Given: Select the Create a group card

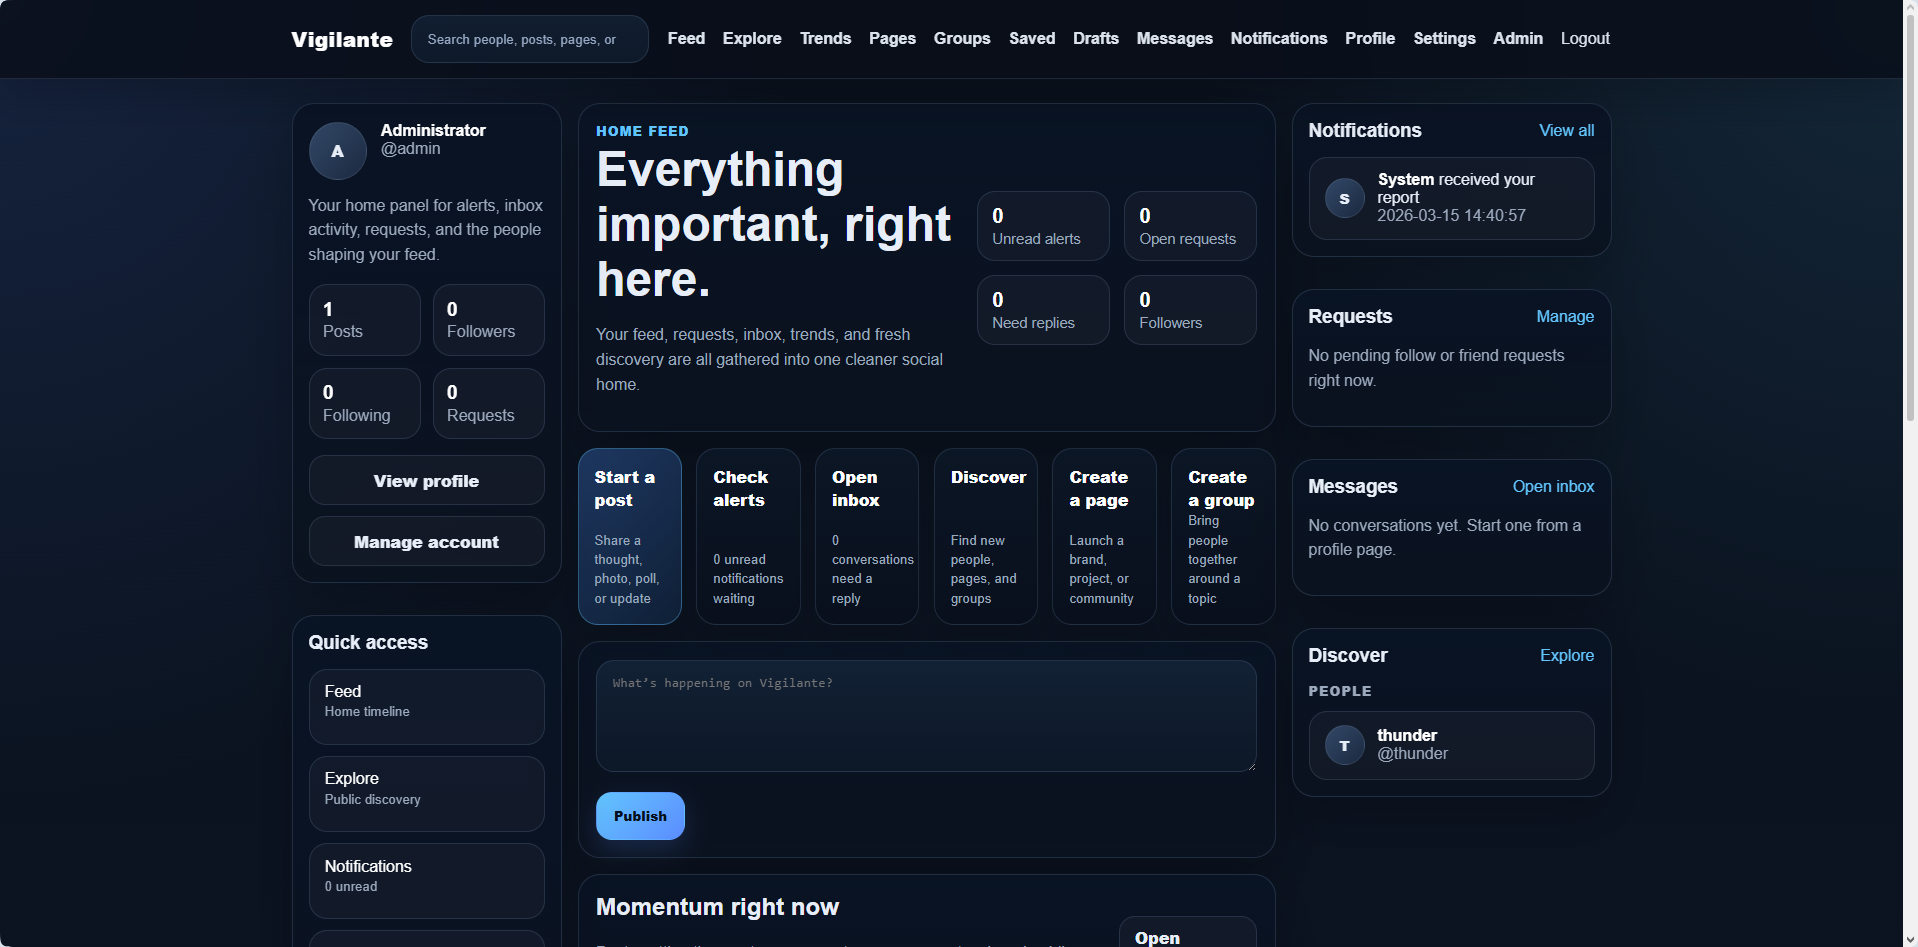Looking at the screenshot, I should pos(1222,536).
